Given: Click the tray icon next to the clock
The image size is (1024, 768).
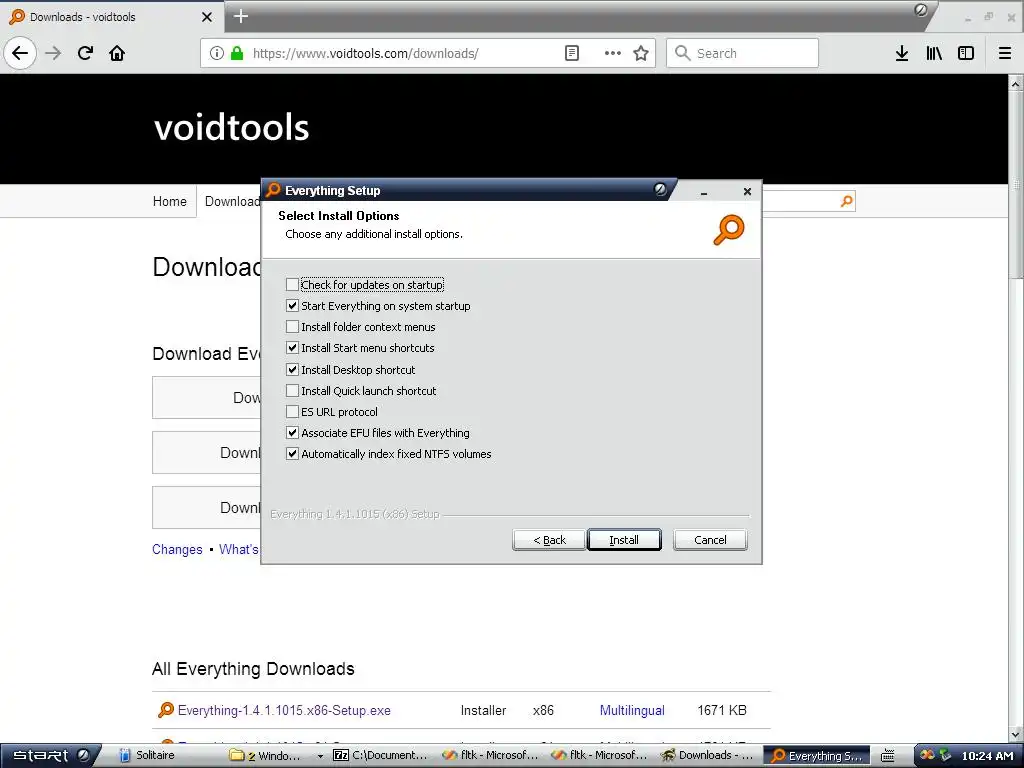Looking at the screenshot, I should tap(946, 755).
